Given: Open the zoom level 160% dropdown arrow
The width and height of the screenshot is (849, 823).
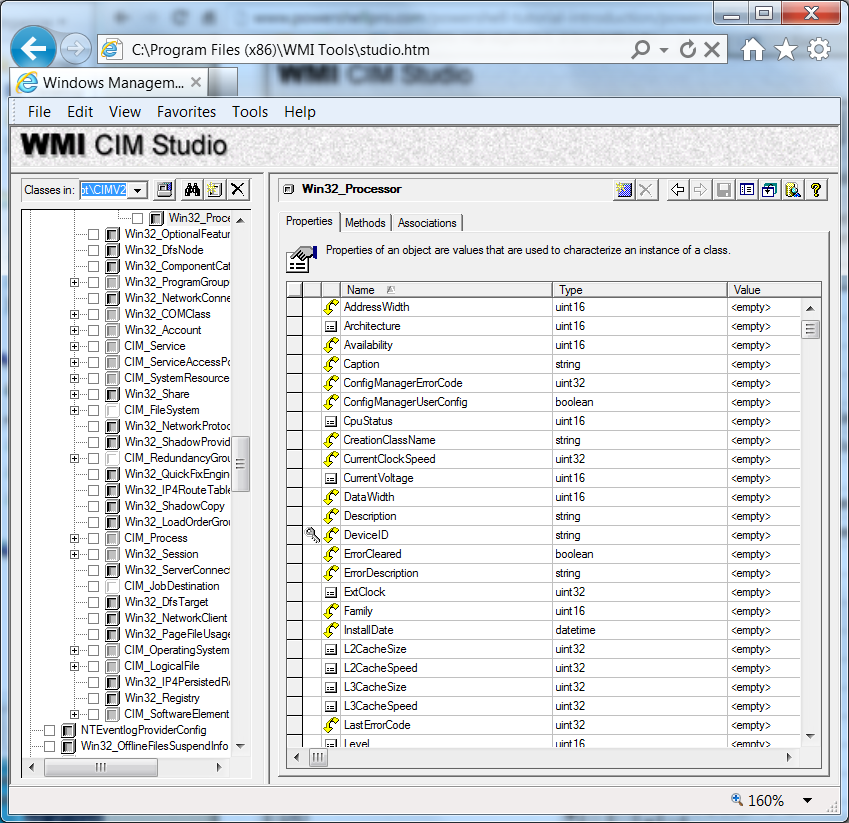Looking at the screenshot, I should click(x=807, y=800).
